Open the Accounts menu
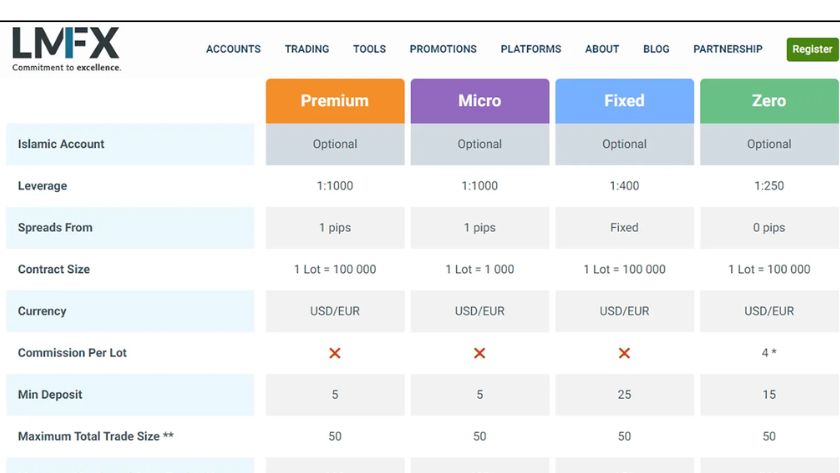 coord(233,49)
